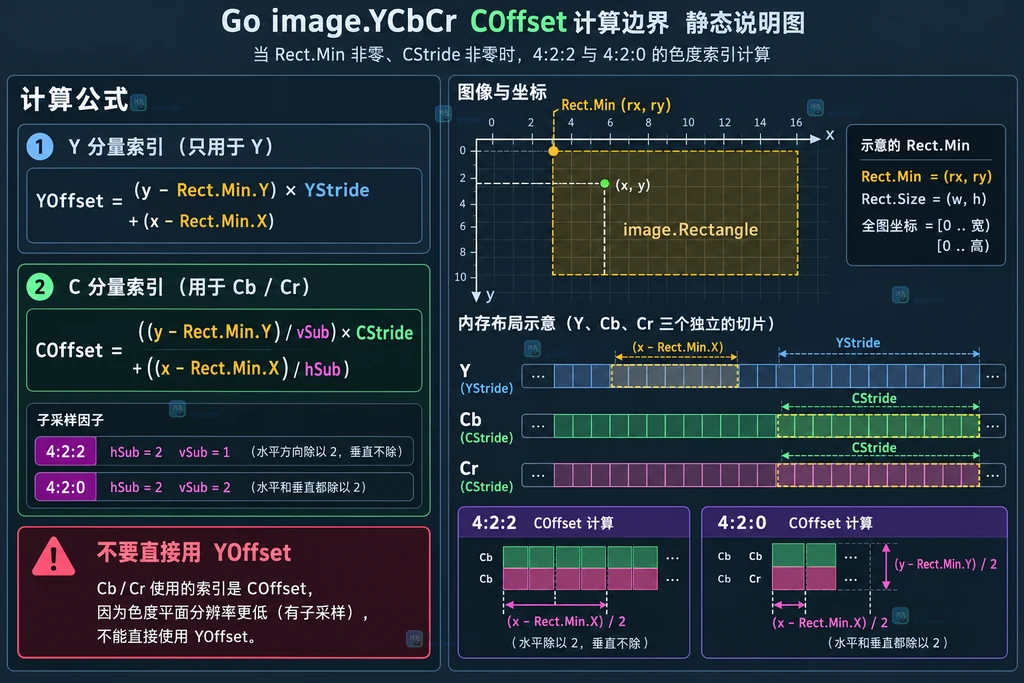Click the purple 4:2:0 badge in 子采样因子
Screen dimensions: 1024x683
click(x=65, y=486)
